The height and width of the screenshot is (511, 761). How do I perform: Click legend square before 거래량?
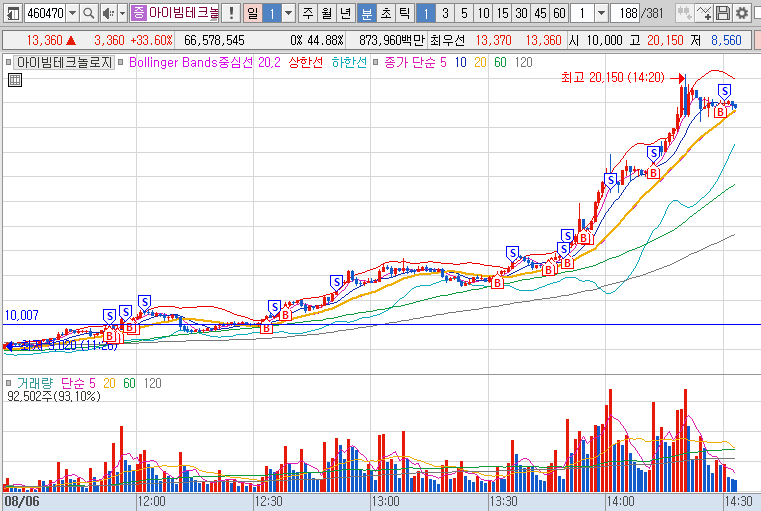tap(8, 383)
